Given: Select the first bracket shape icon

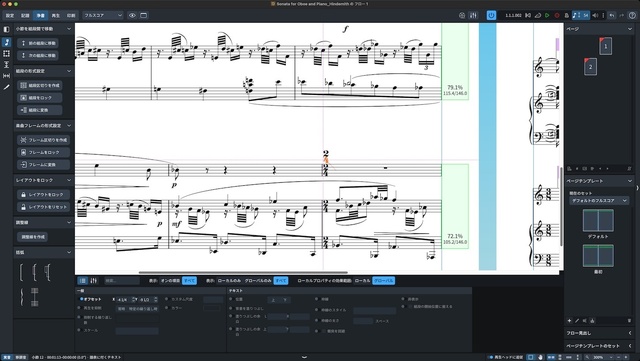Looking at the screenshot, I should pos(21,272).
